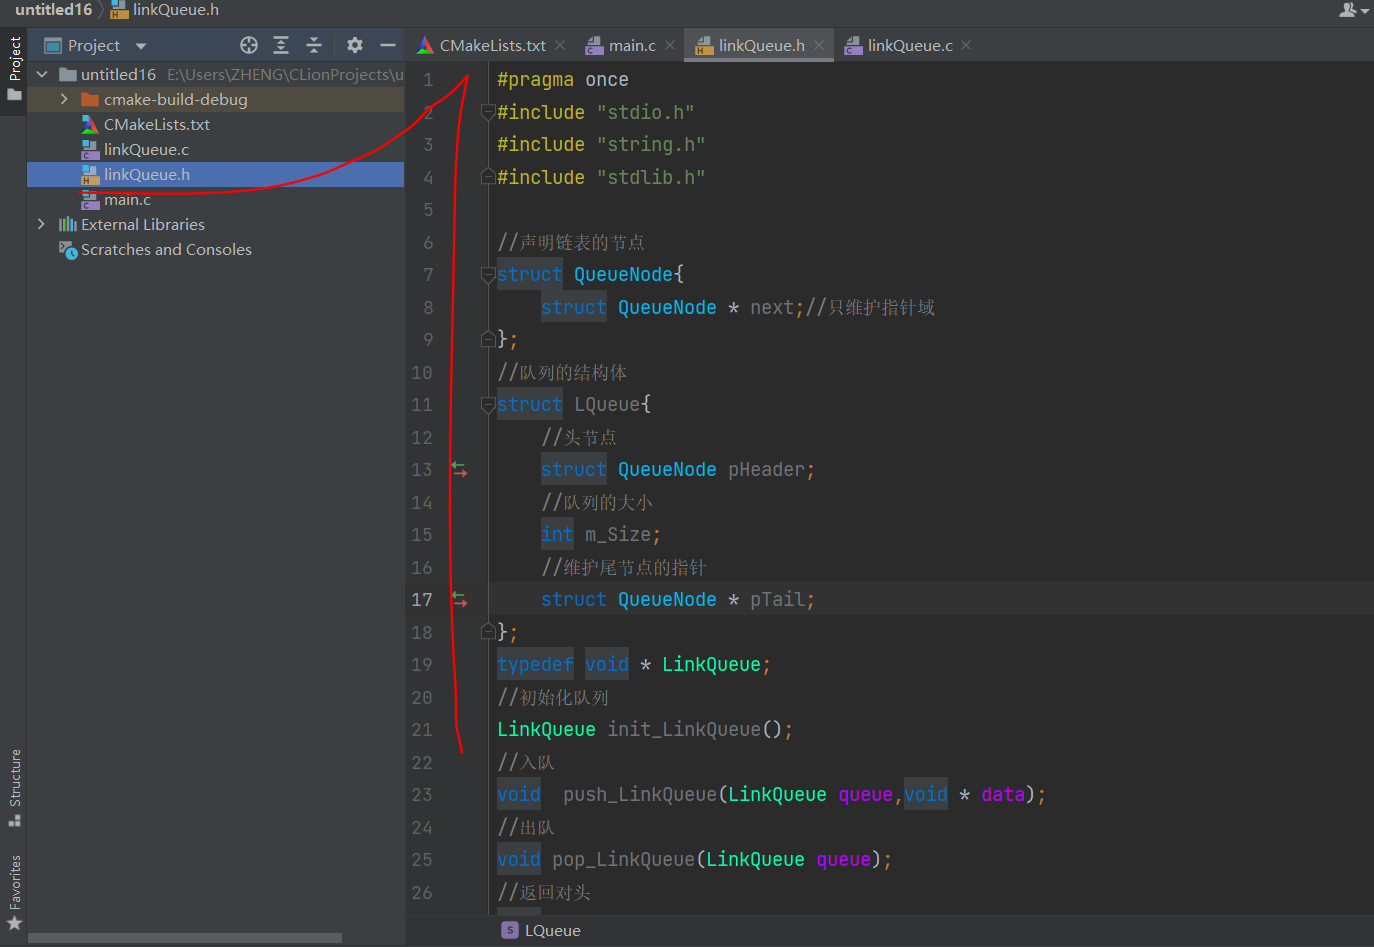The width and height of the screenshot is (1374, 947).
Task: Click the "#pragma once" line
Action: (563, 79)
